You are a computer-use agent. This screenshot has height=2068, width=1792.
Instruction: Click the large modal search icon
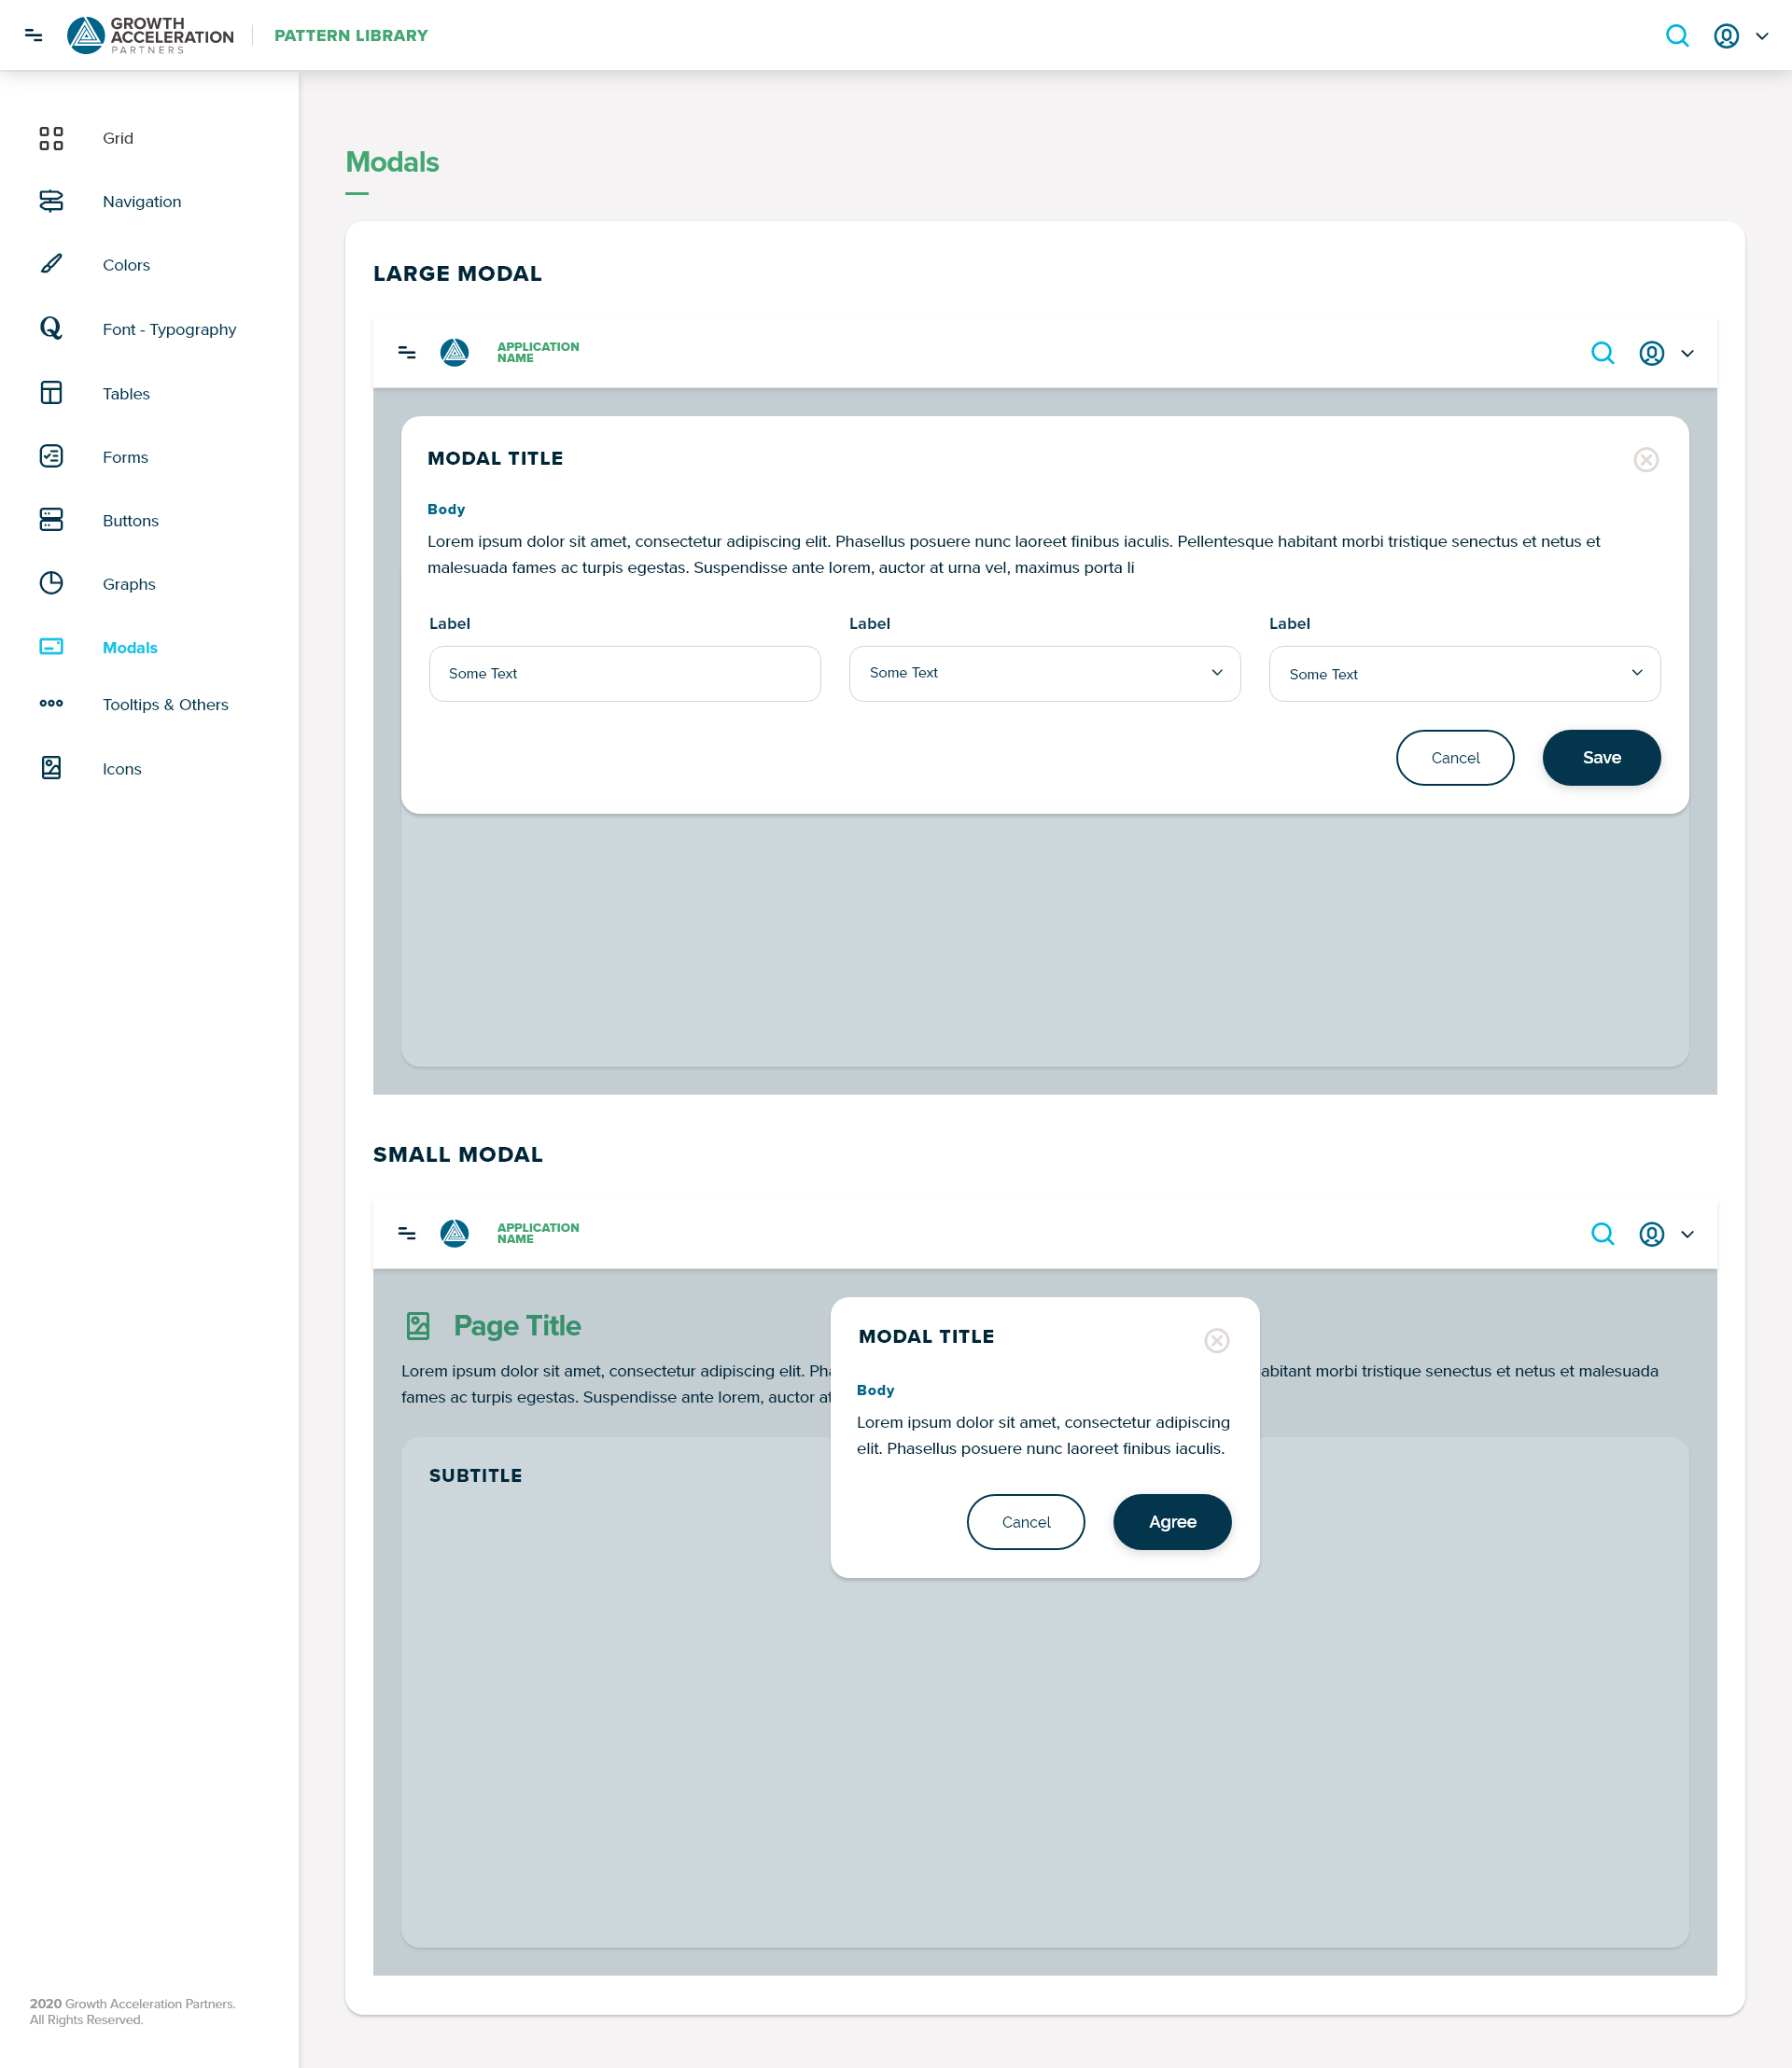click(1602, 353)
